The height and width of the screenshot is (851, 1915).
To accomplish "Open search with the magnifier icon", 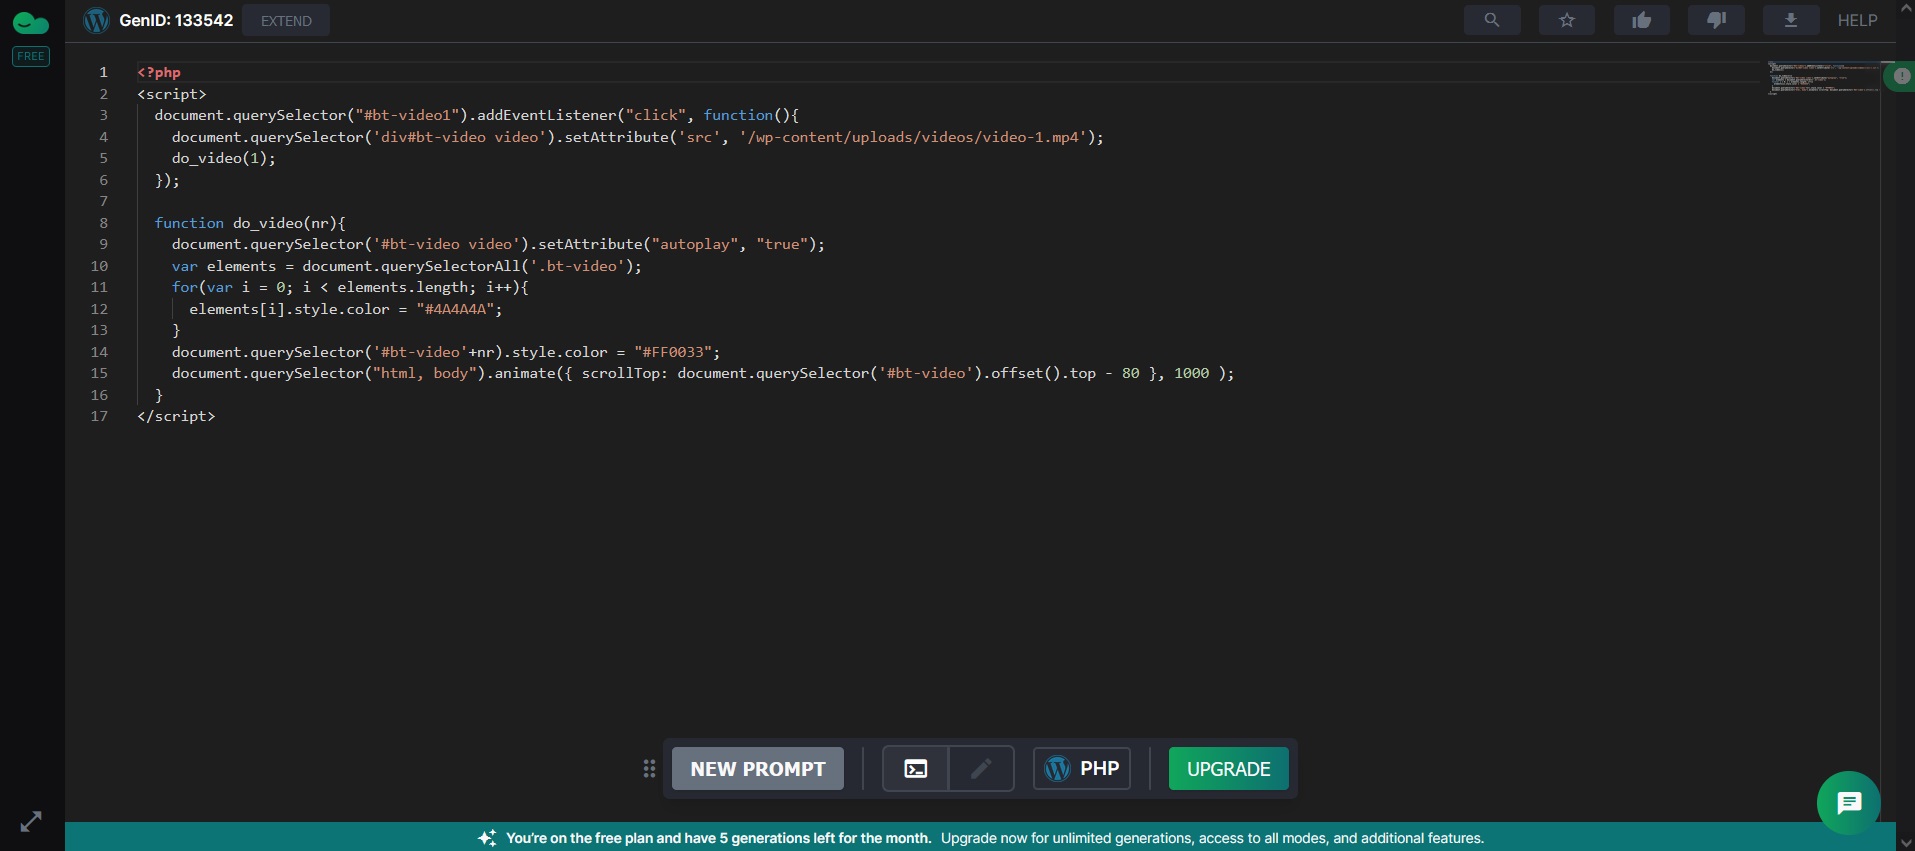I will (1492, 20).
